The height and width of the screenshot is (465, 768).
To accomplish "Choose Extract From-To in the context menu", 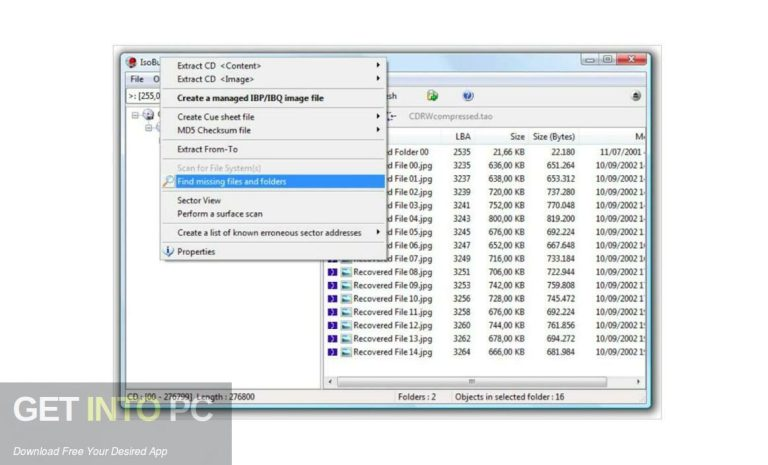I will (207, 149).
